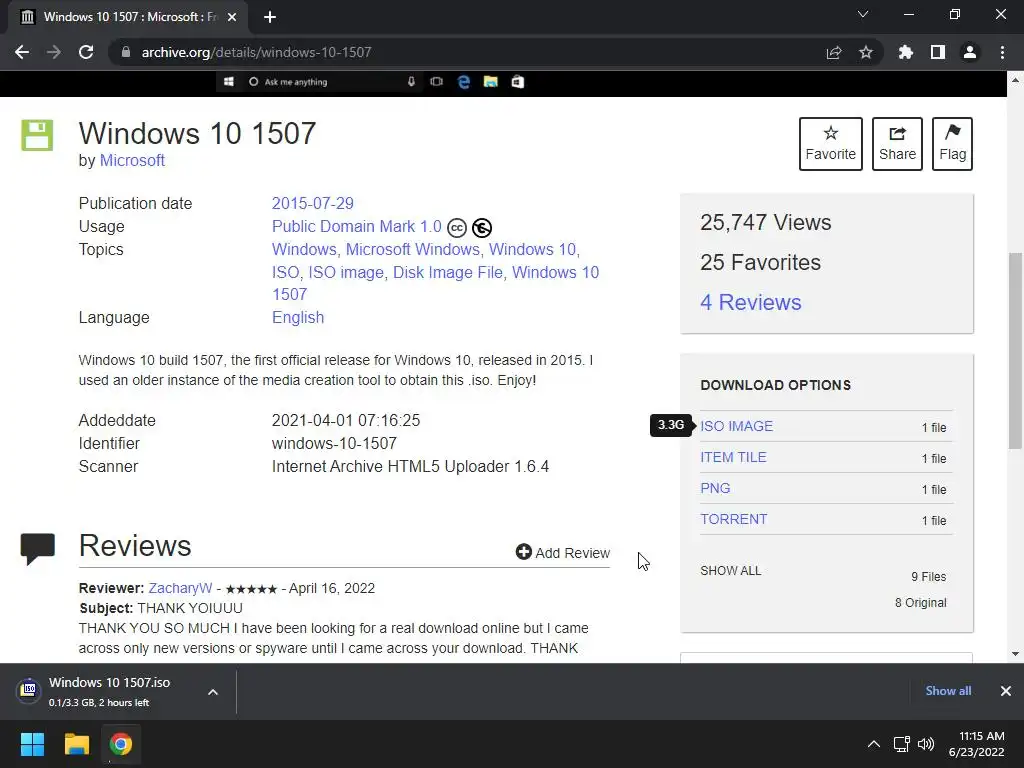
Task: Open the ITEM TILE download option
Action: point(733,457)
